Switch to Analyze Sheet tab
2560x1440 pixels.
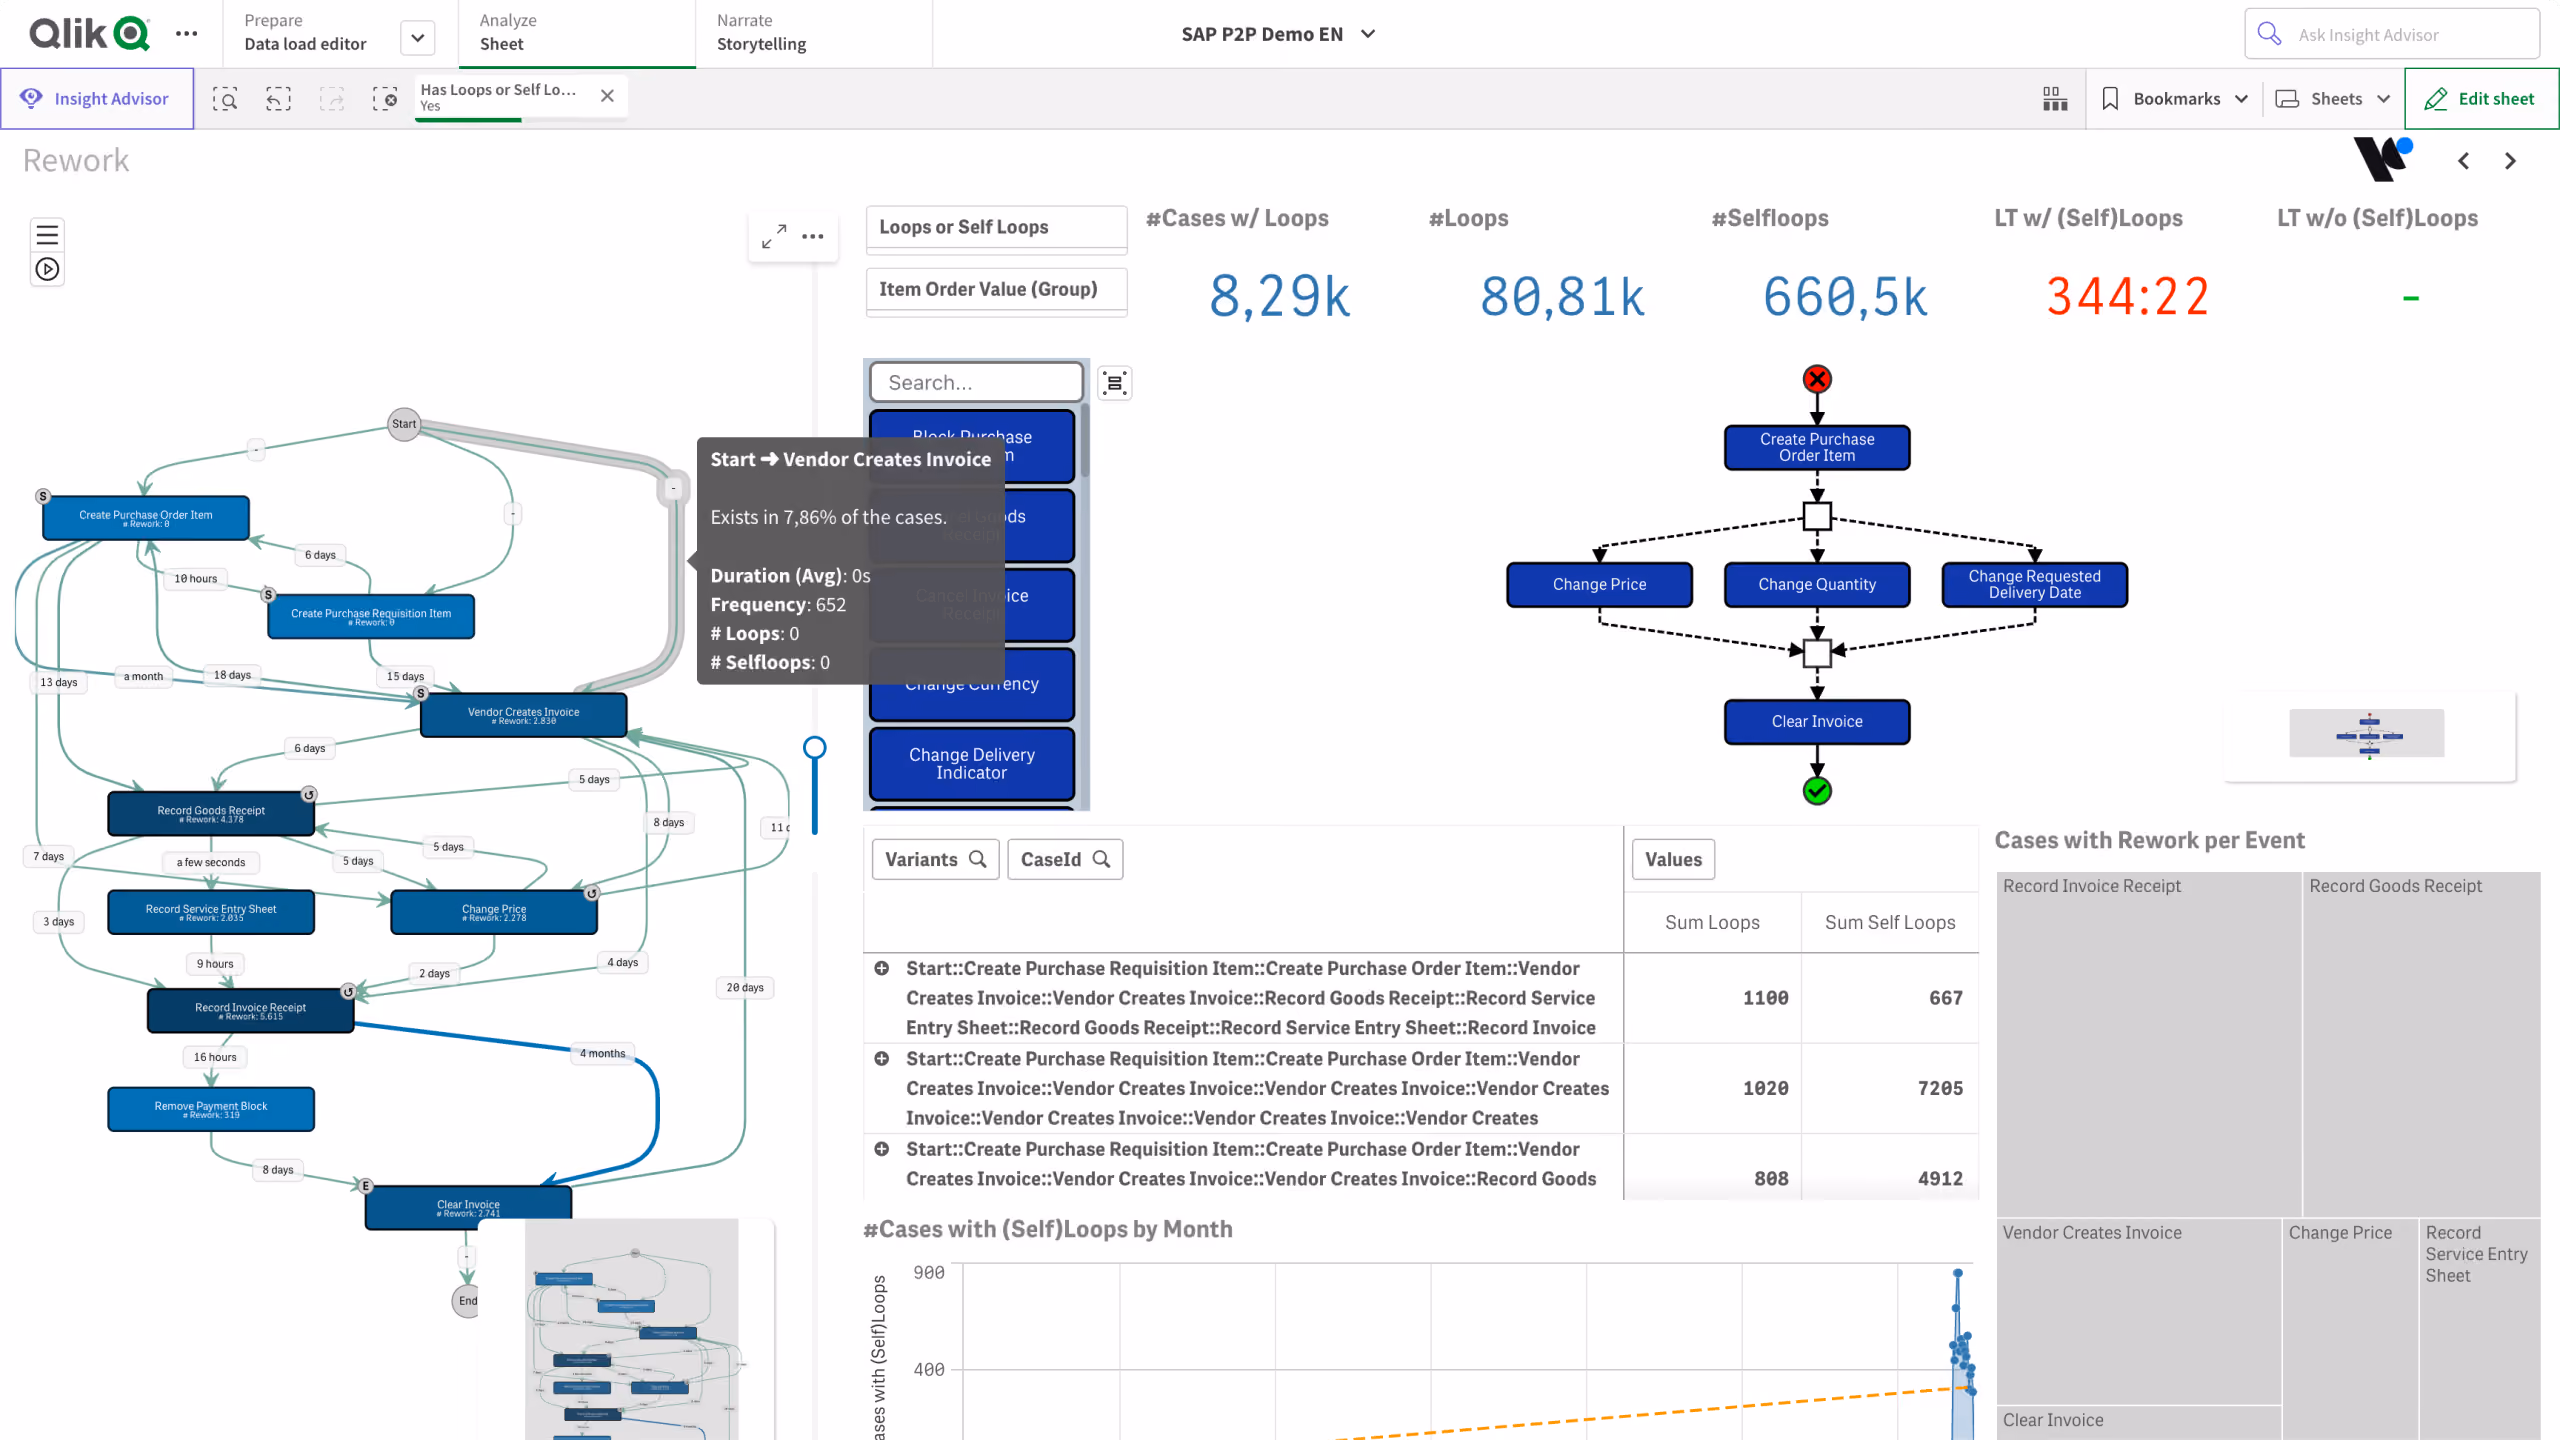576,33
